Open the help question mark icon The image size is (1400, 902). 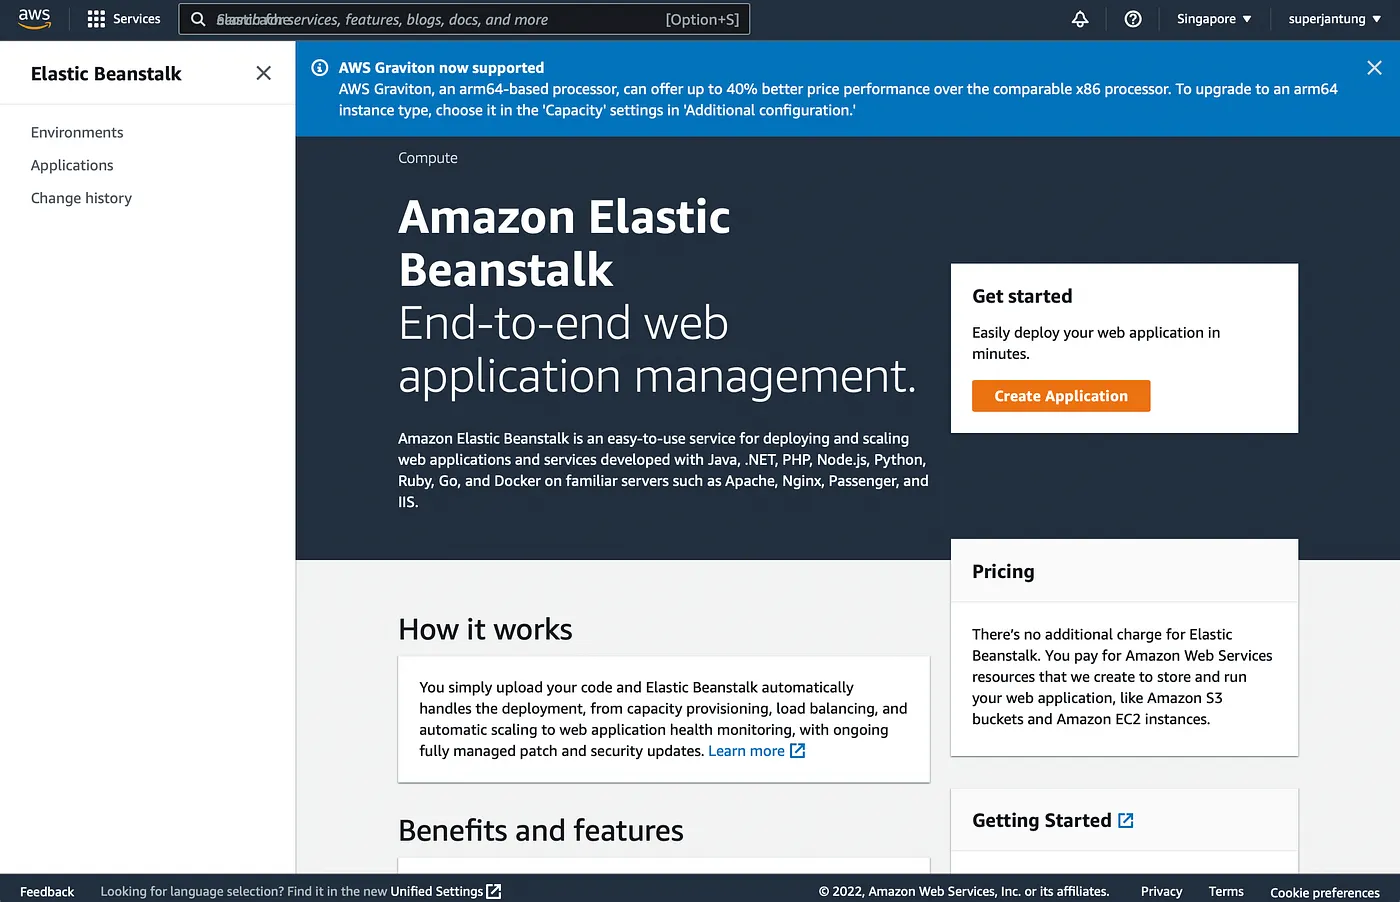[1133, 19]
